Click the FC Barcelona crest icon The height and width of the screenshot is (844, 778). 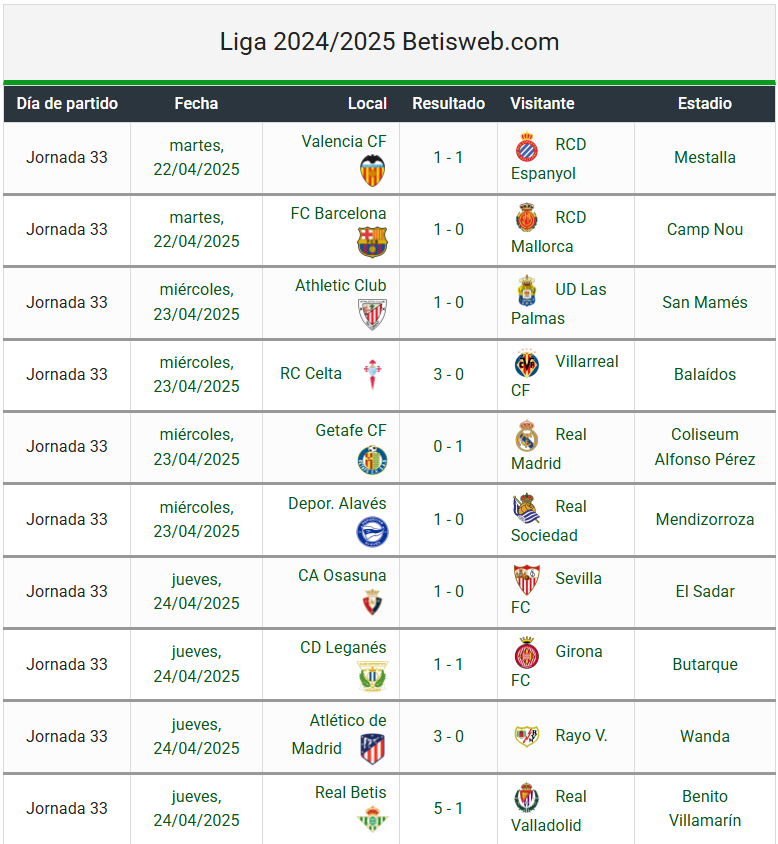(372, 242)
